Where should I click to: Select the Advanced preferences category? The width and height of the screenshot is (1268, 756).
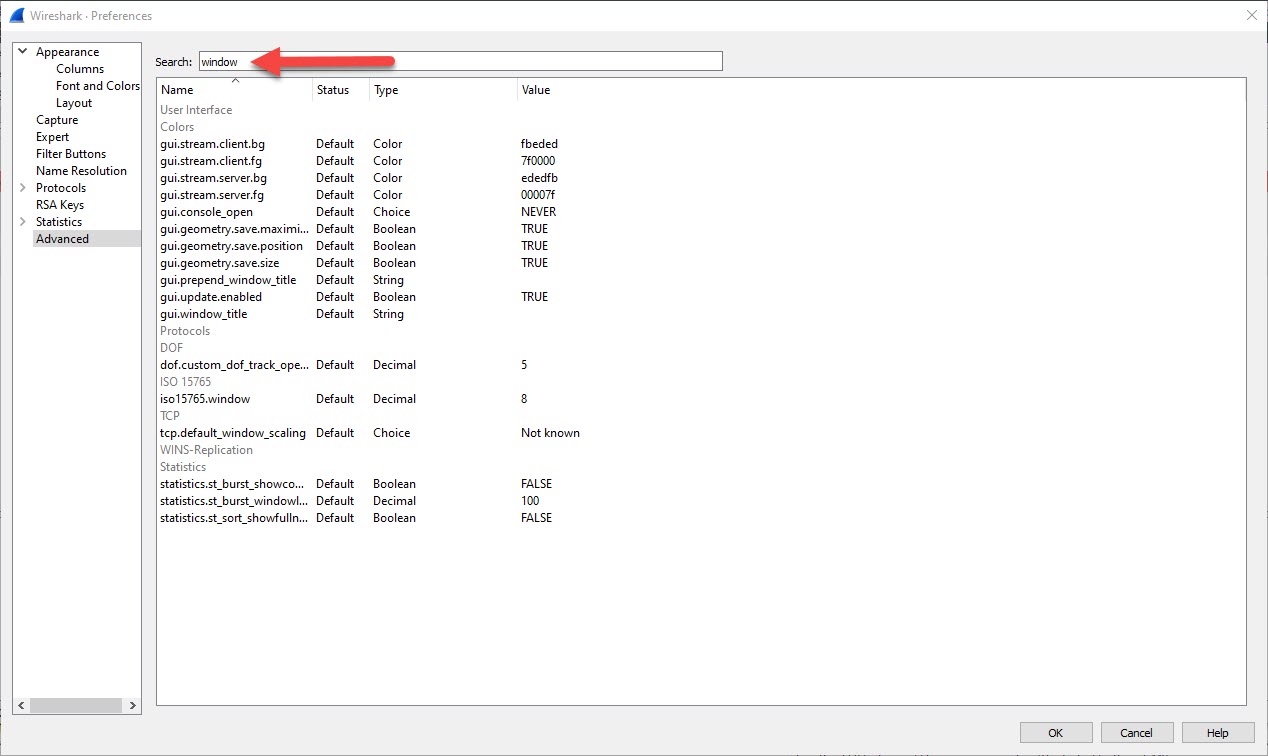click(62, 239)
